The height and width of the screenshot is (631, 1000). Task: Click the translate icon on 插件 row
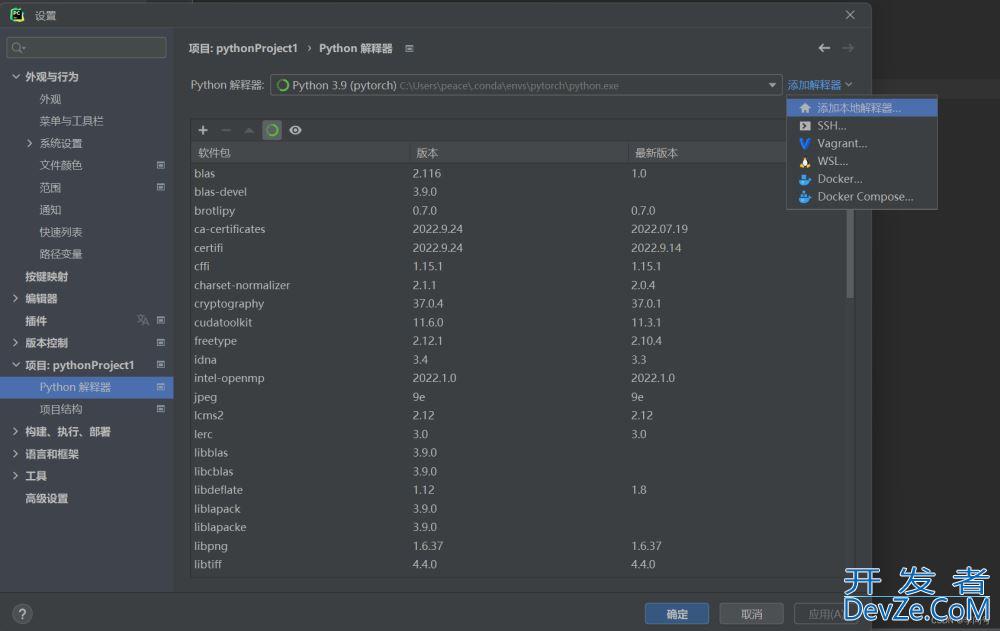point(143,320)
